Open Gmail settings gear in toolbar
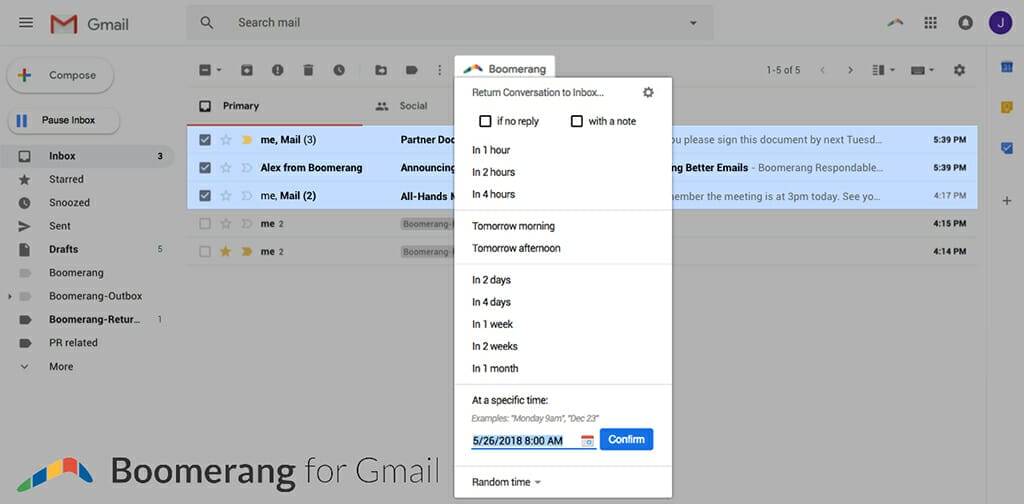This screenshot has height=504, width=1024. click(959, 70)
